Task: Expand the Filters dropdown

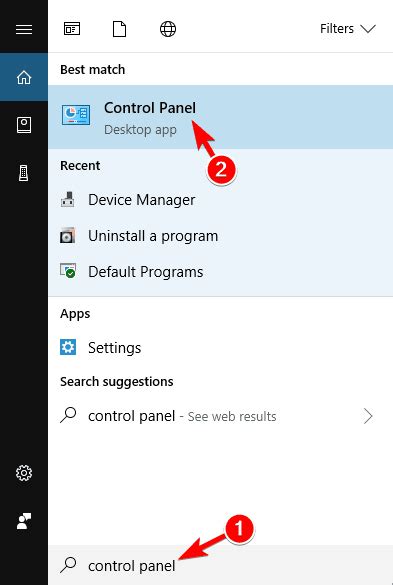Action: point(348,29)
